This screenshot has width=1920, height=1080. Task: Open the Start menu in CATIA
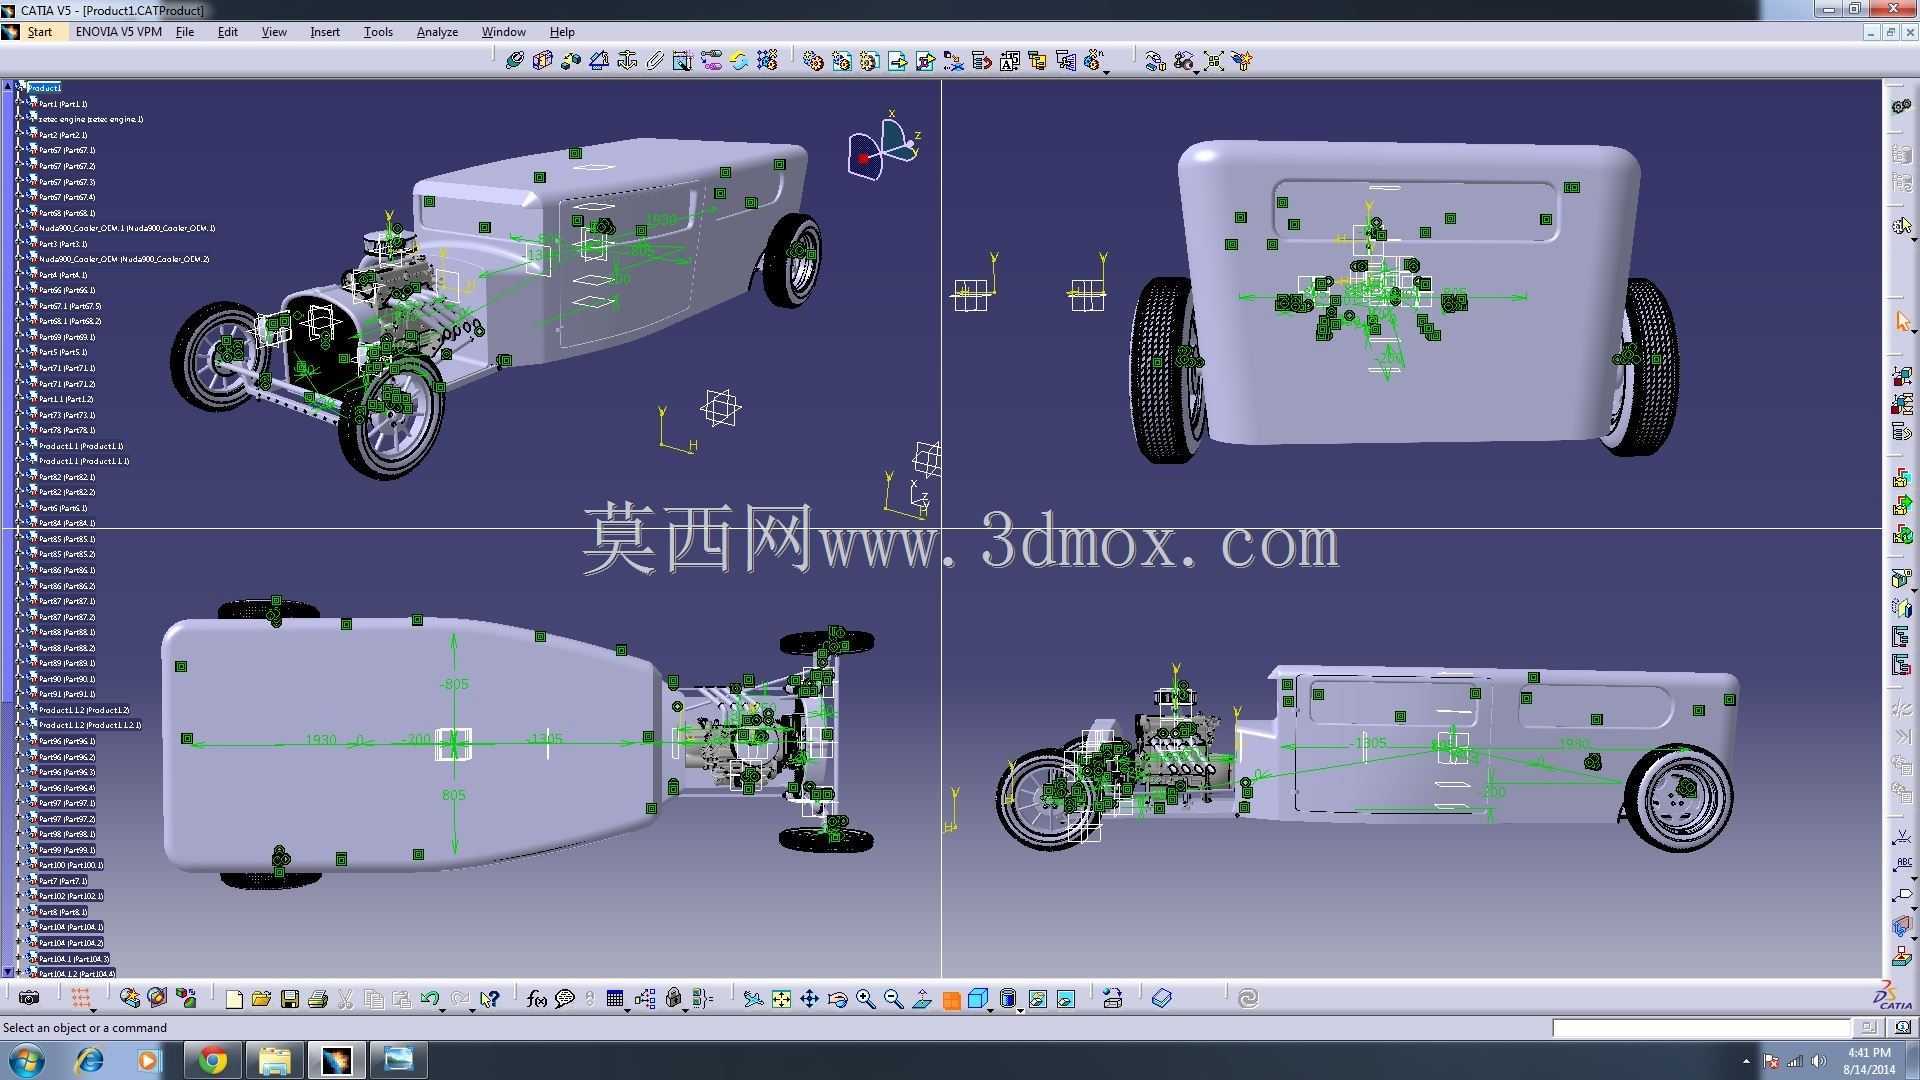[39, 32]
